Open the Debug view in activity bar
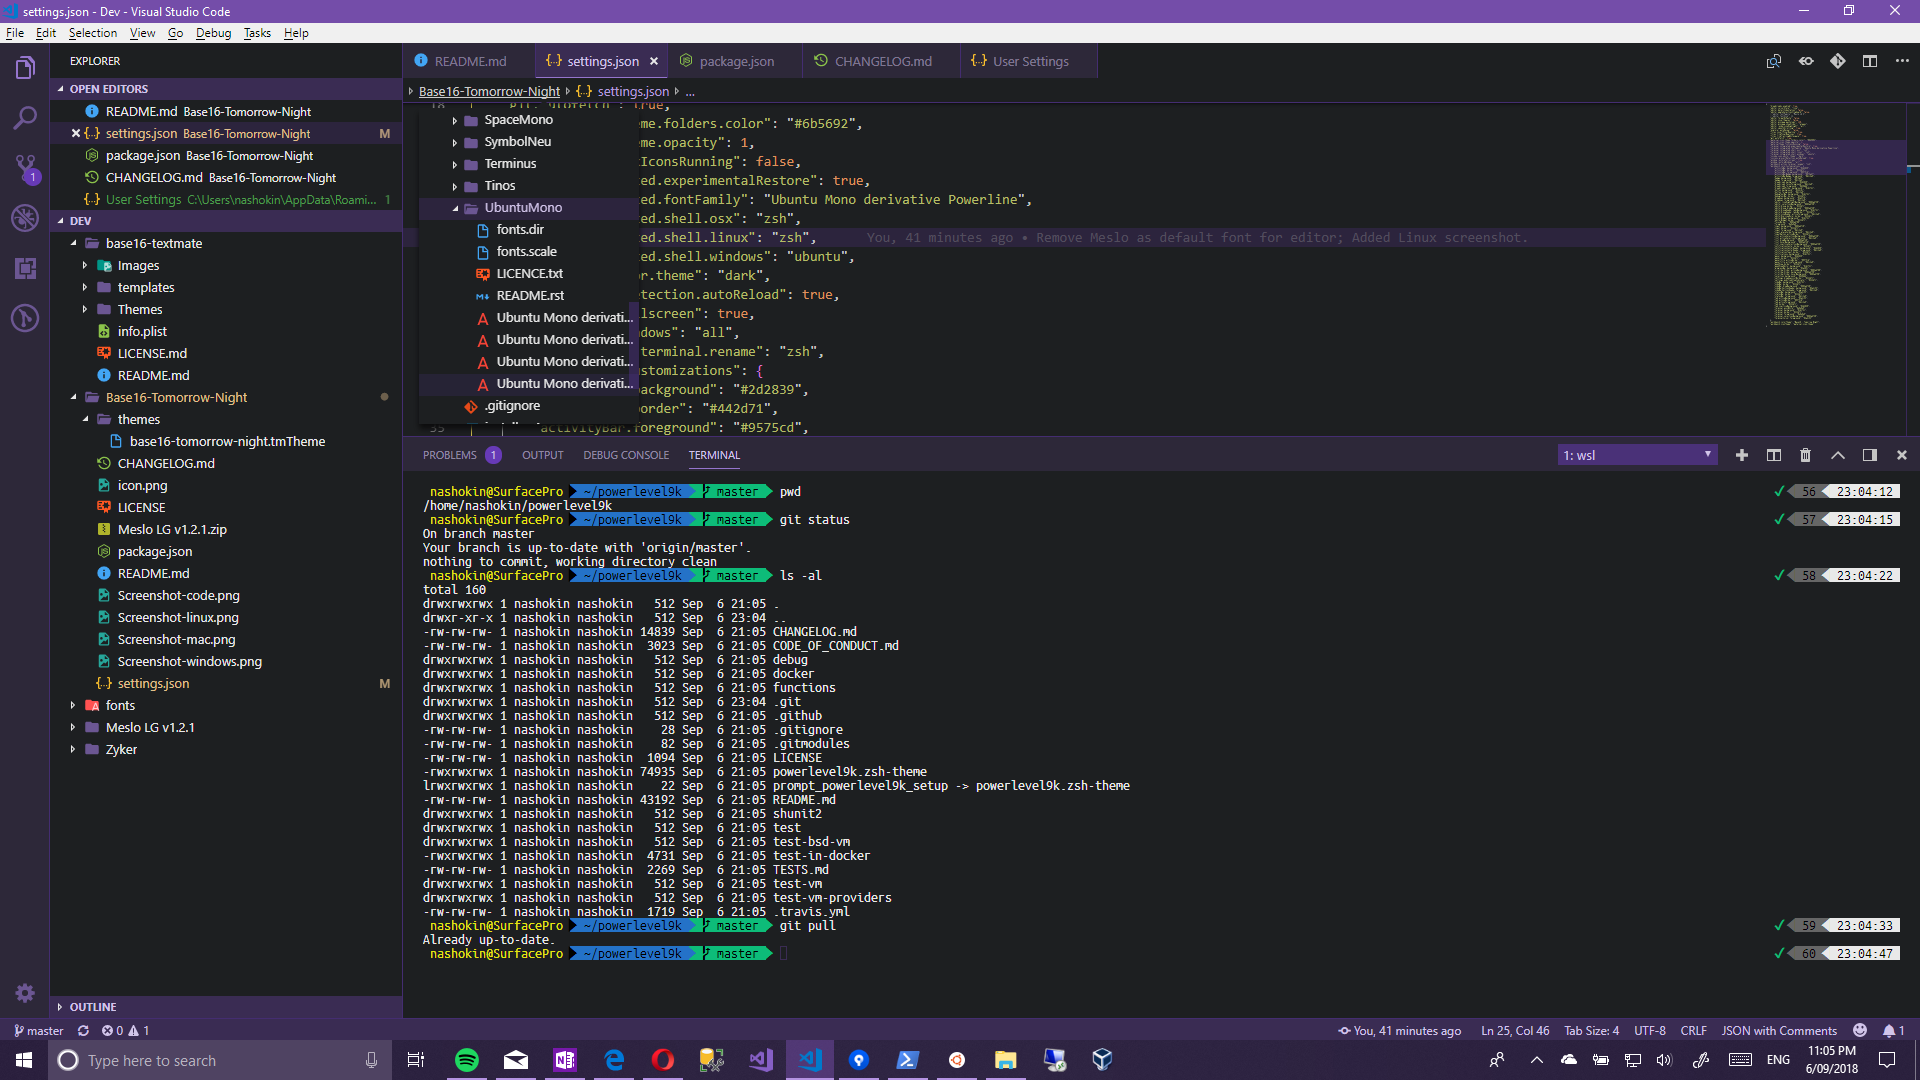Viewport: 1920px width, 1080px height. tap(25, 218)
